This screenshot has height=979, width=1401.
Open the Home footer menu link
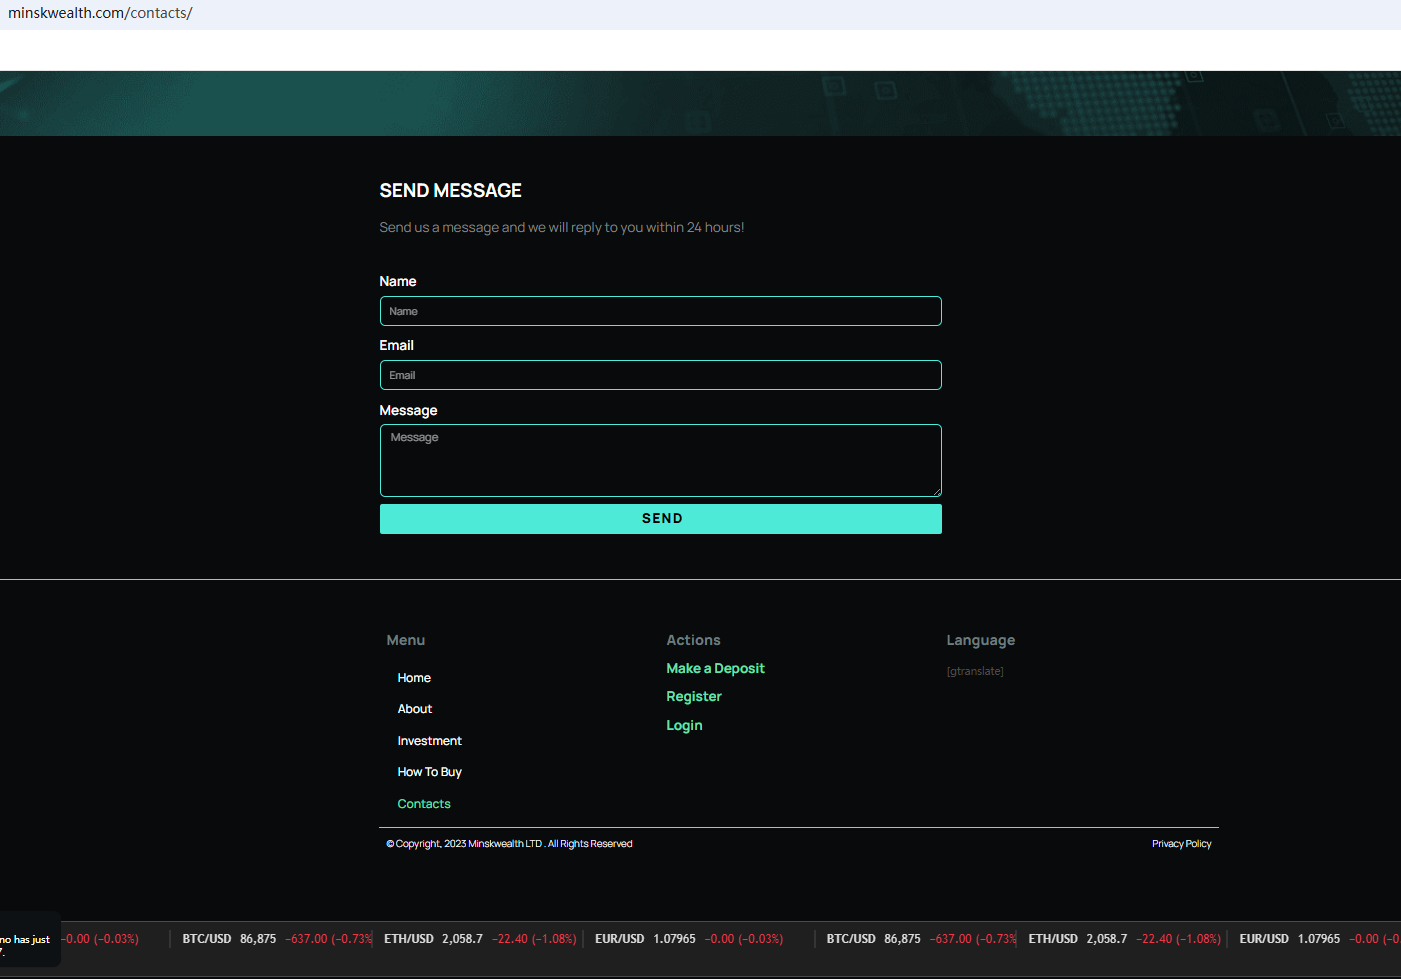click(414, 678)
